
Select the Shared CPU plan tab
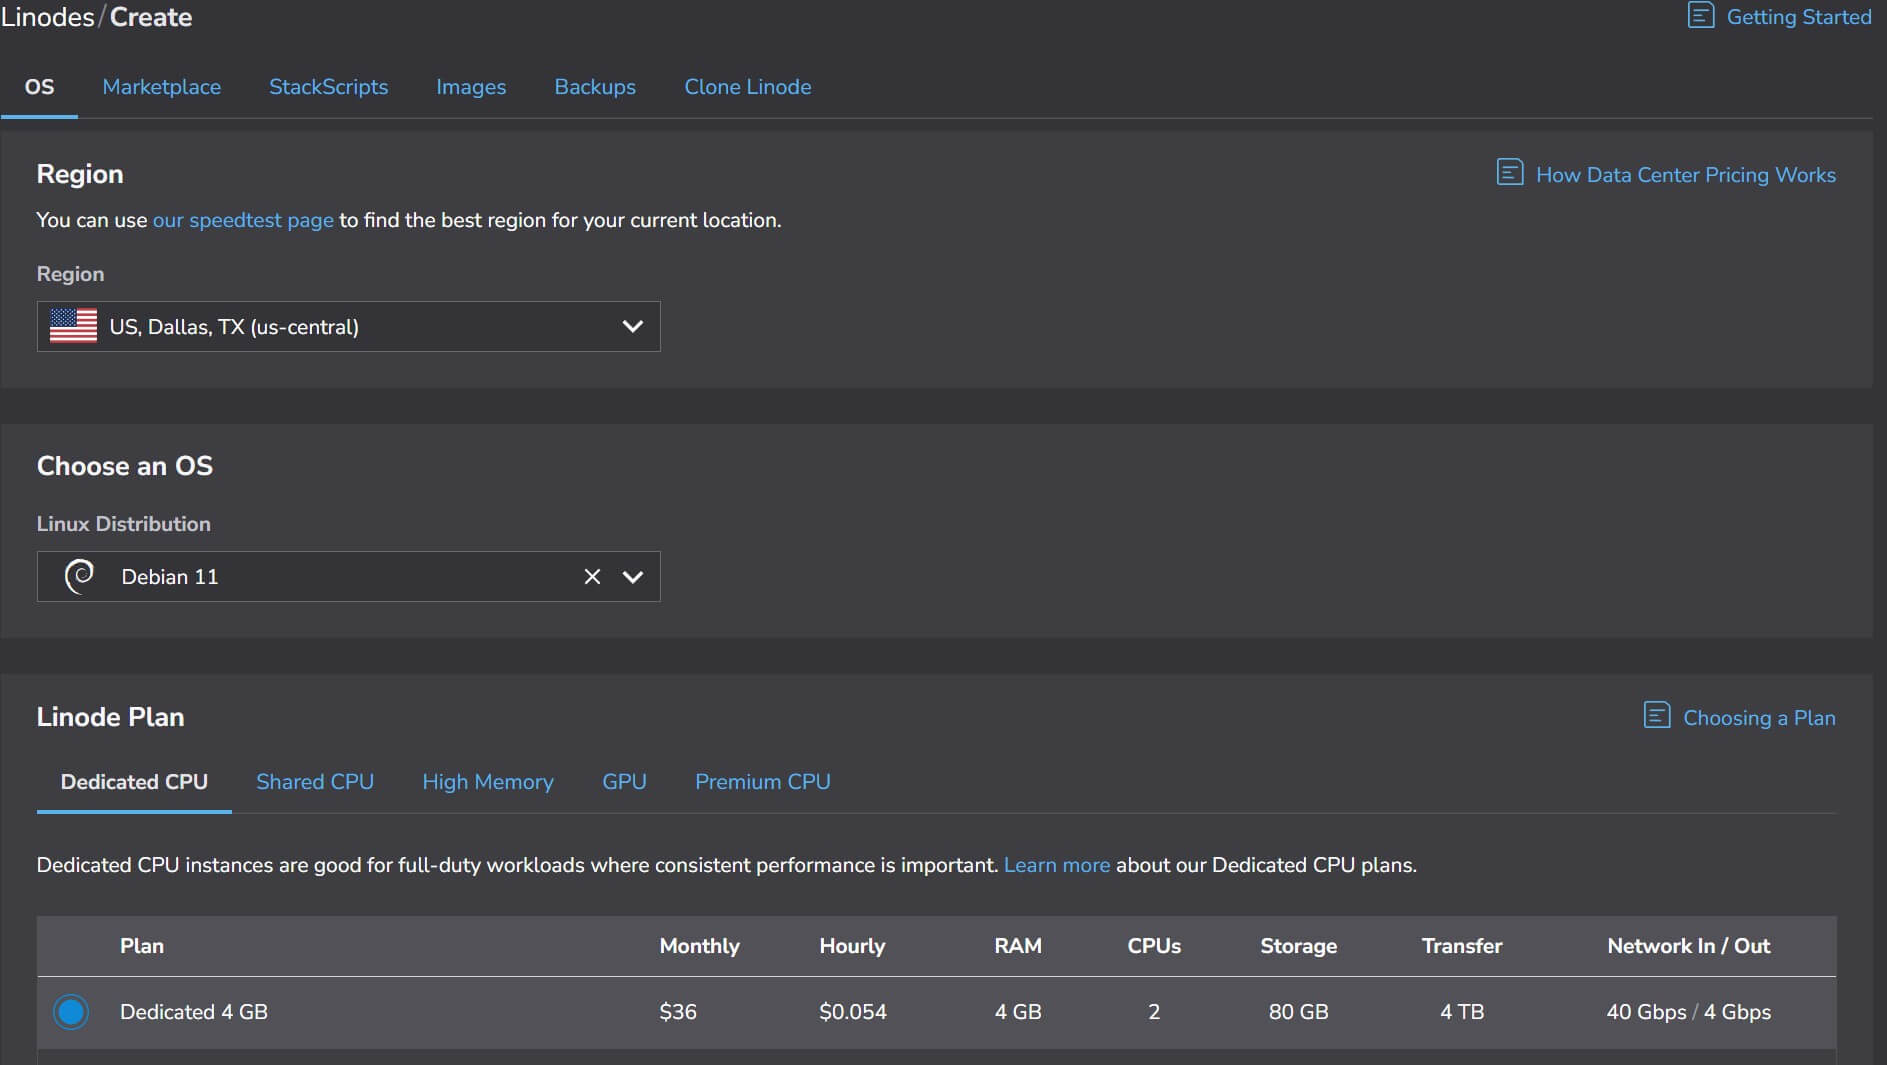[315, 781]
